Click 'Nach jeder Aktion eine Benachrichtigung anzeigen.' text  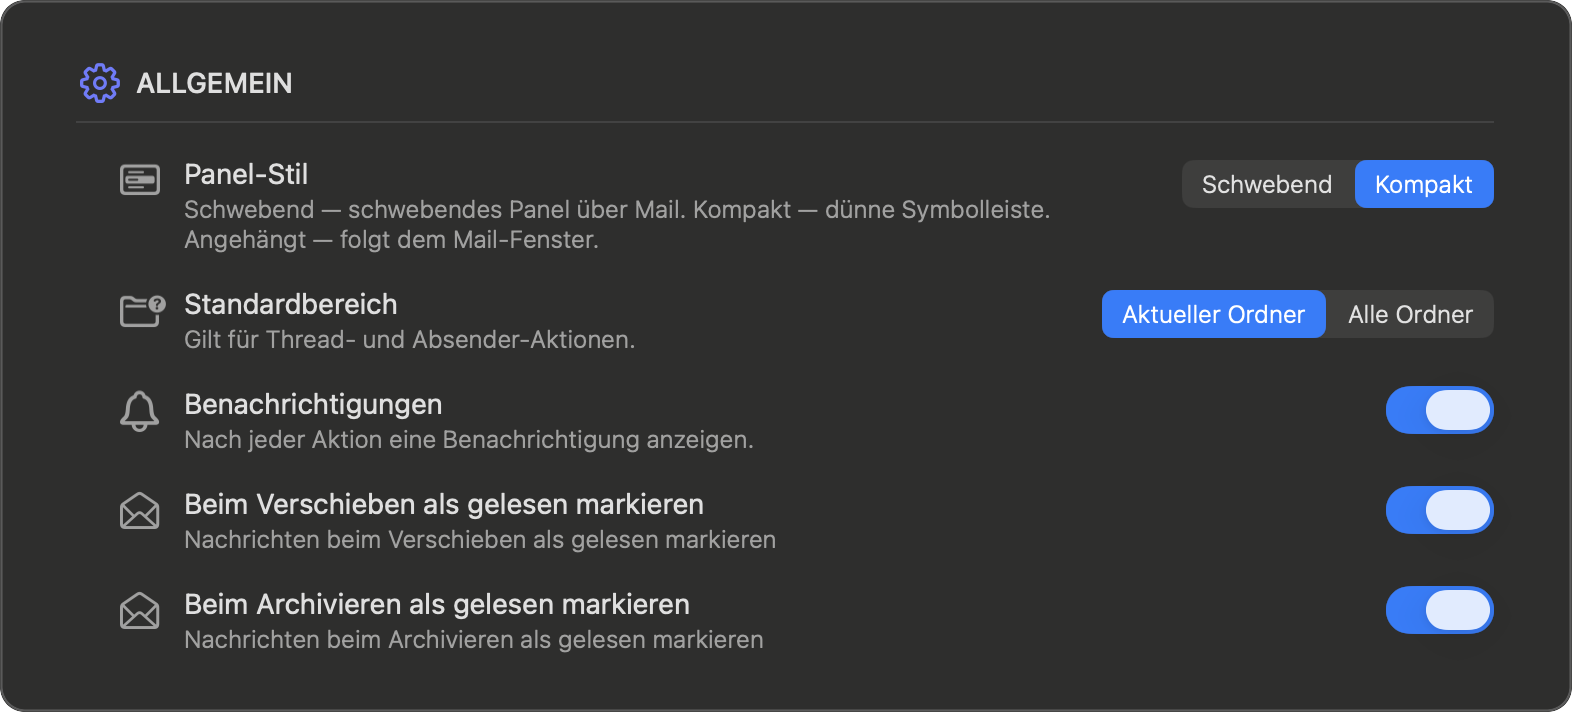pyautogui.click(x=469, y=440)
